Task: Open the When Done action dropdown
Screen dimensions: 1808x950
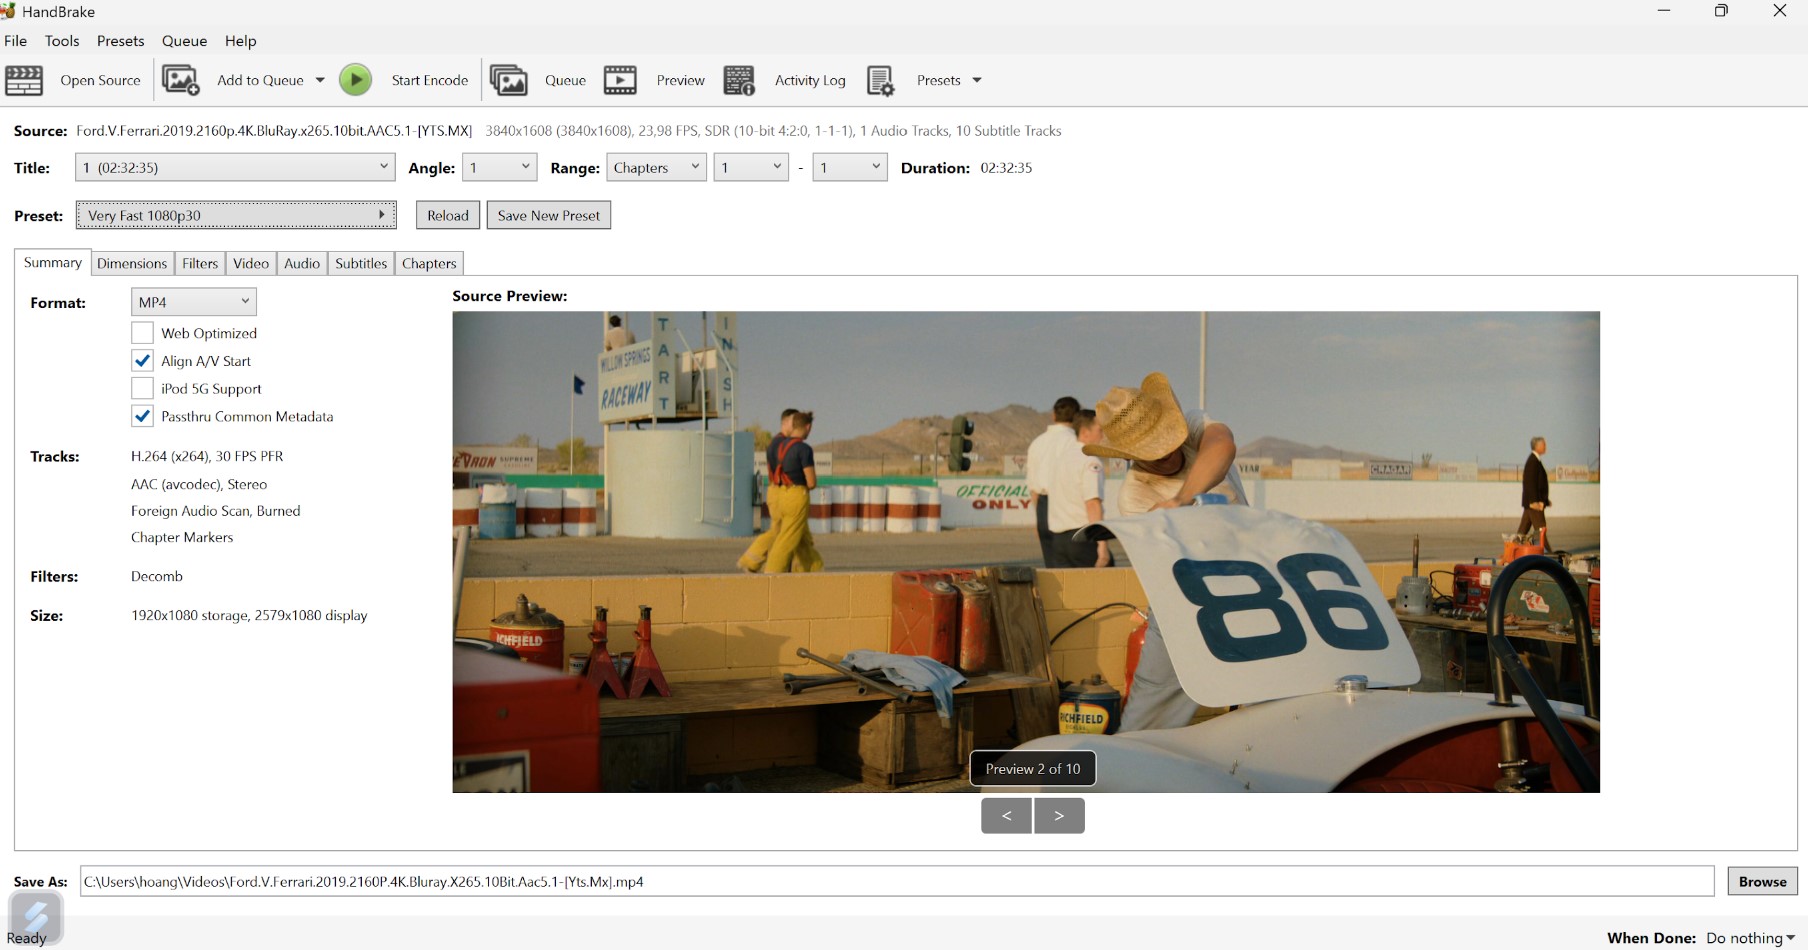Action: [1750, 938]
